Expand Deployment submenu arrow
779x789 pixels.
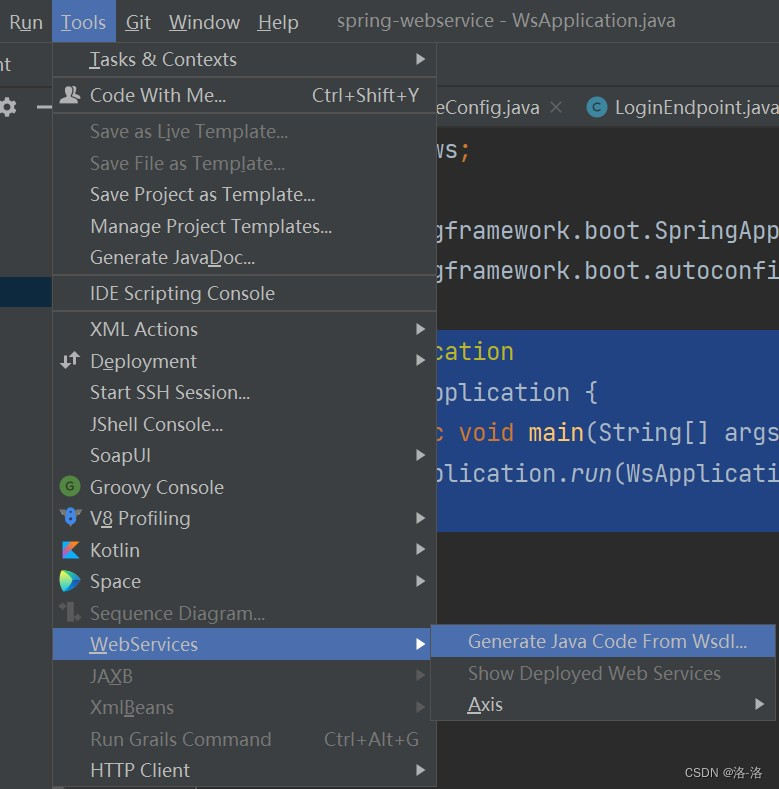click(x=420, y=360)
